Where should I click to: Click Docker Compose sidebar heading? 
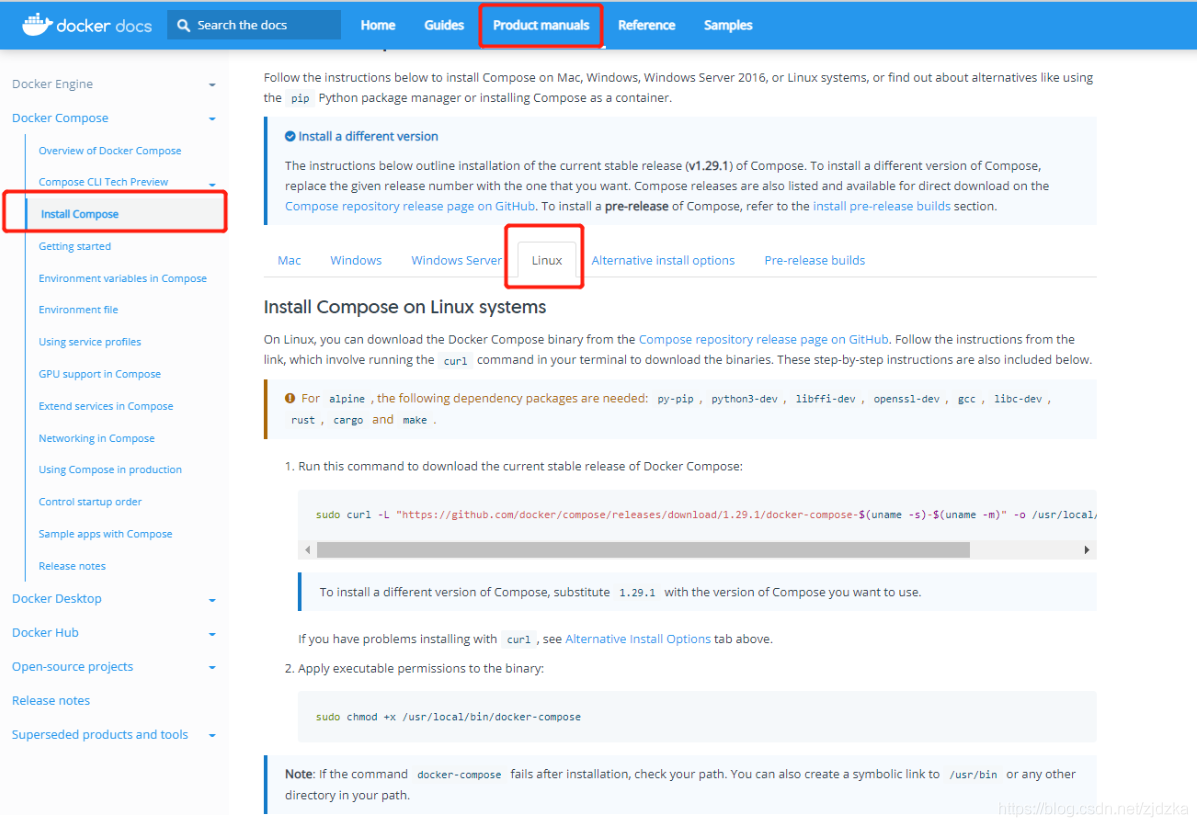coord(60,118)
